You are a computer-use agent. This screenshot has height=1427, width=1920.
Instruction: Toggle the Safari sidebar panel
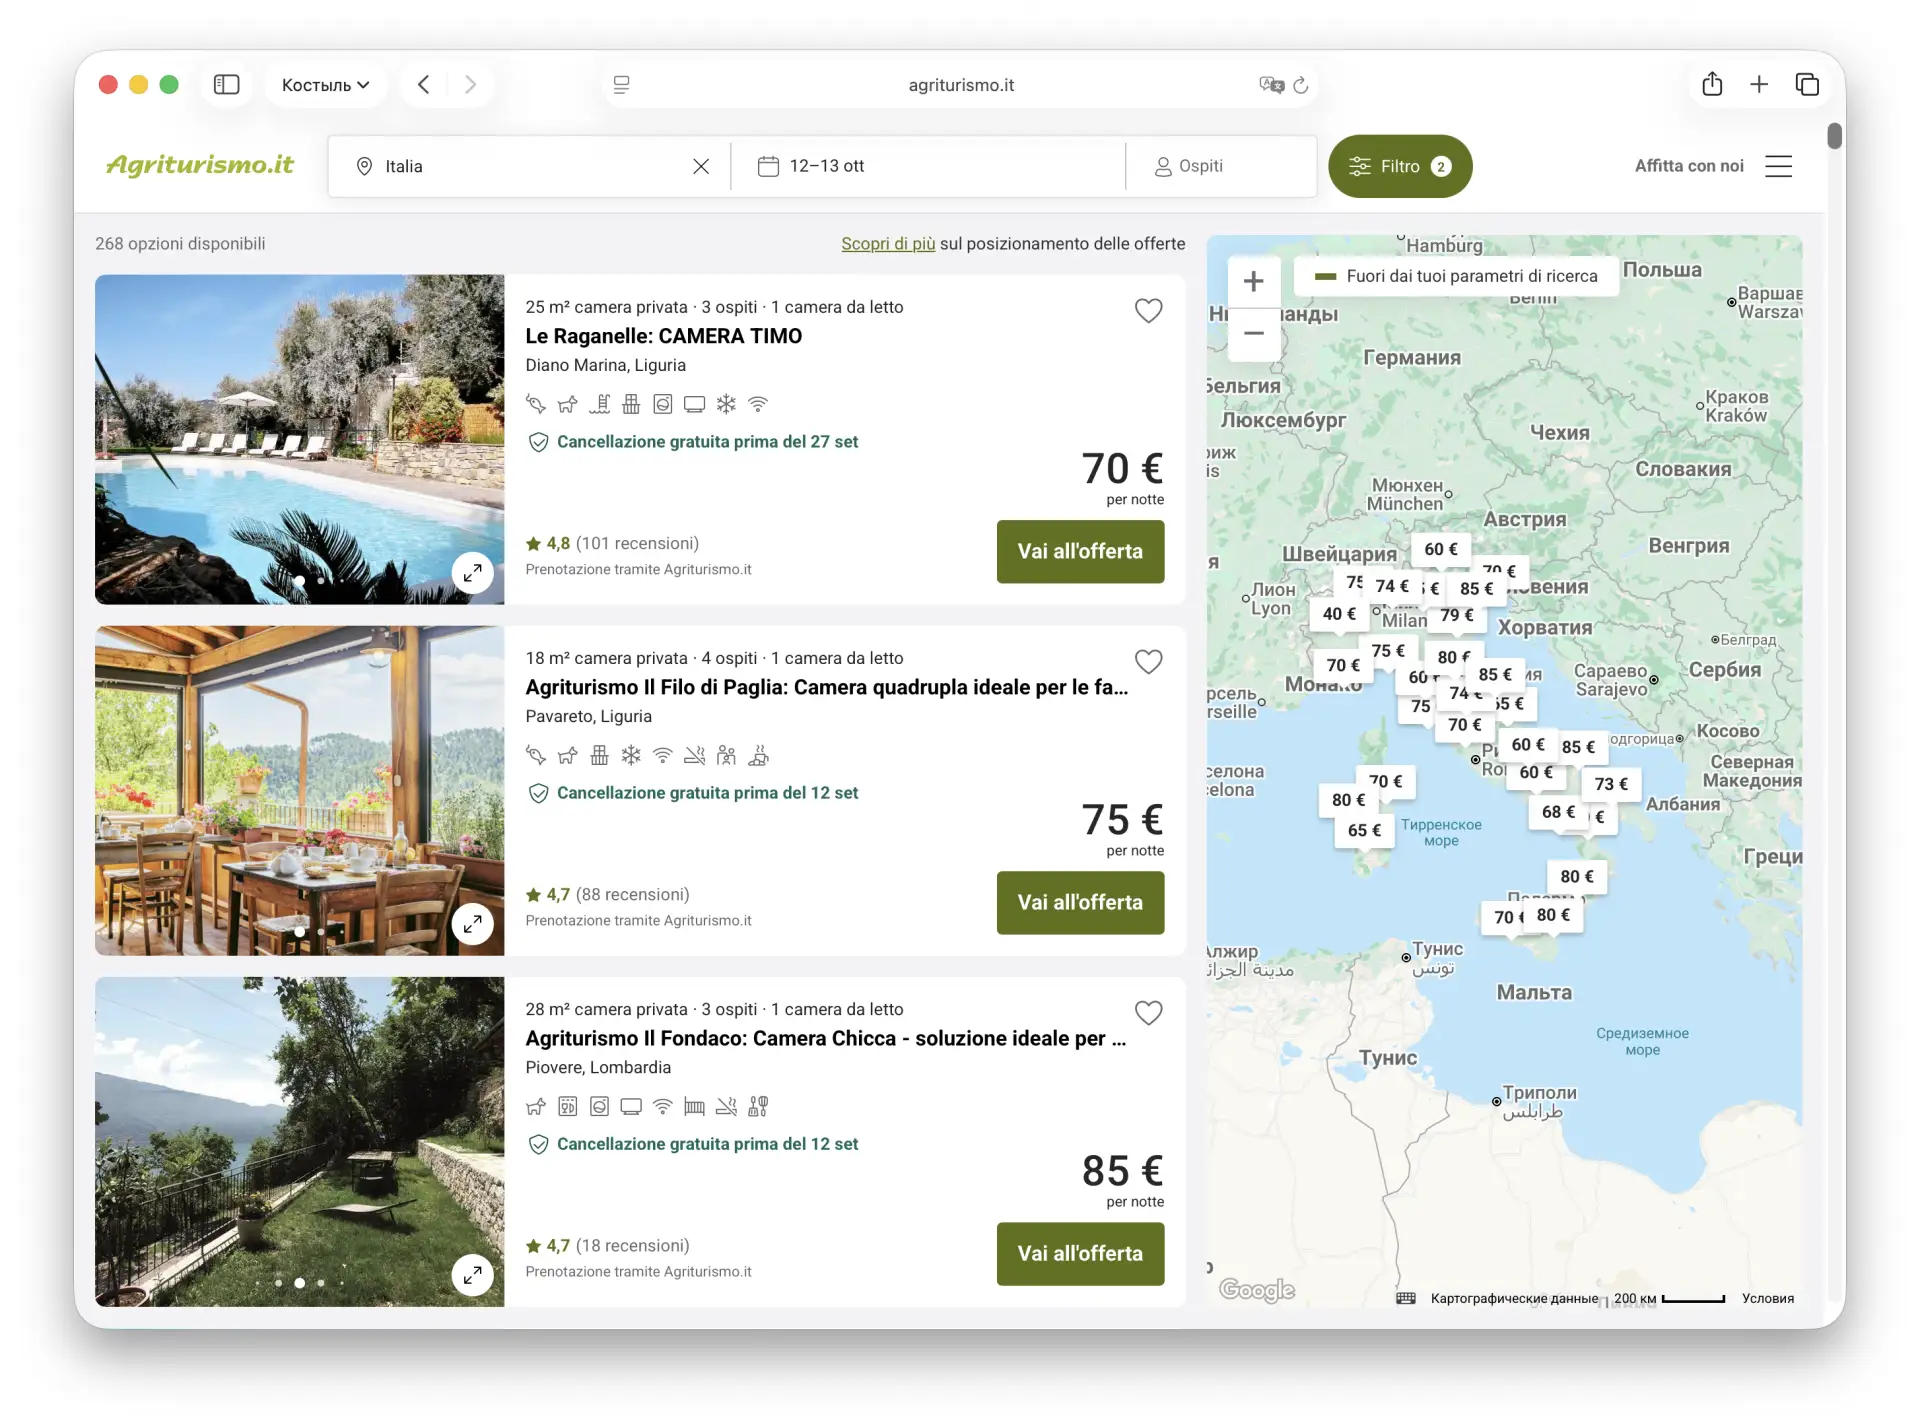pyautogui.click(x=227, y=85)
